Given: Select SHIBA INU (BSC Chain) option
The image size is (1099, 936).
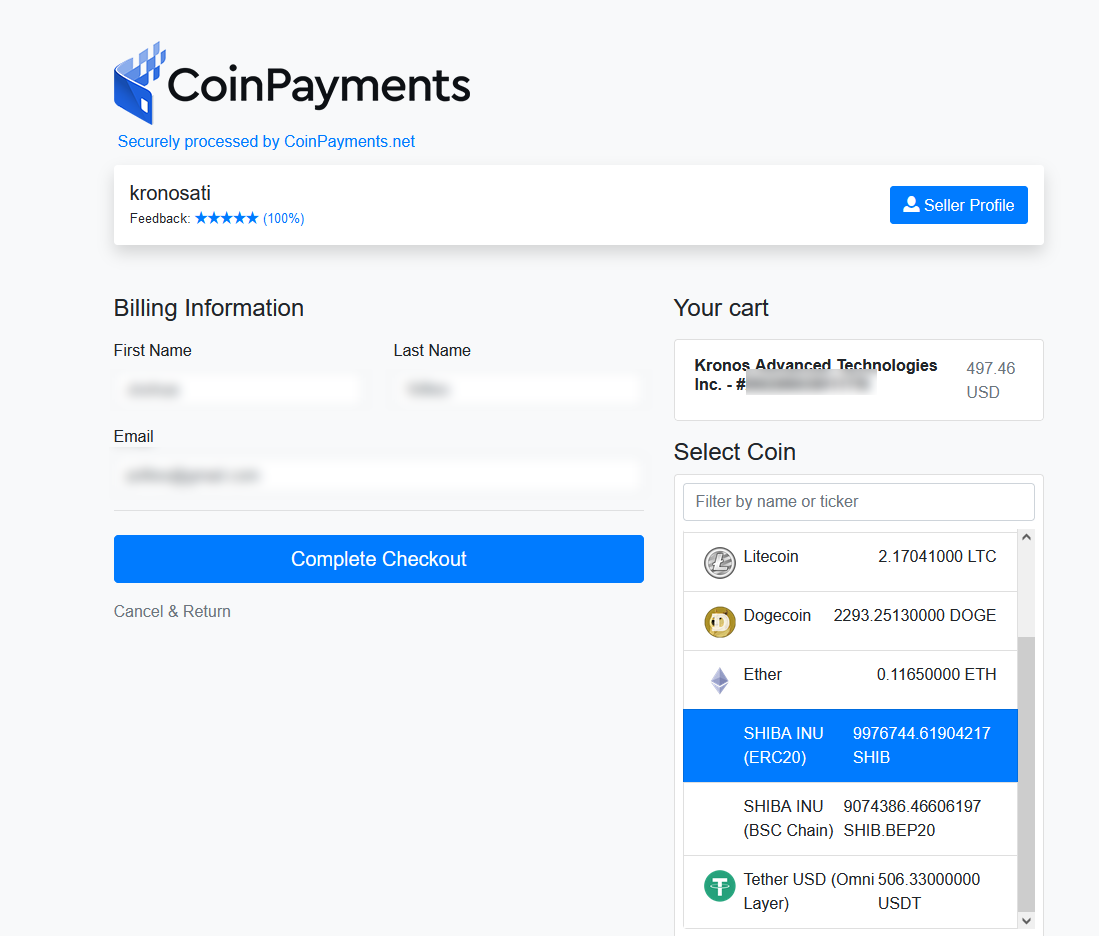Looking at the screenshot, I should point(850,819).
